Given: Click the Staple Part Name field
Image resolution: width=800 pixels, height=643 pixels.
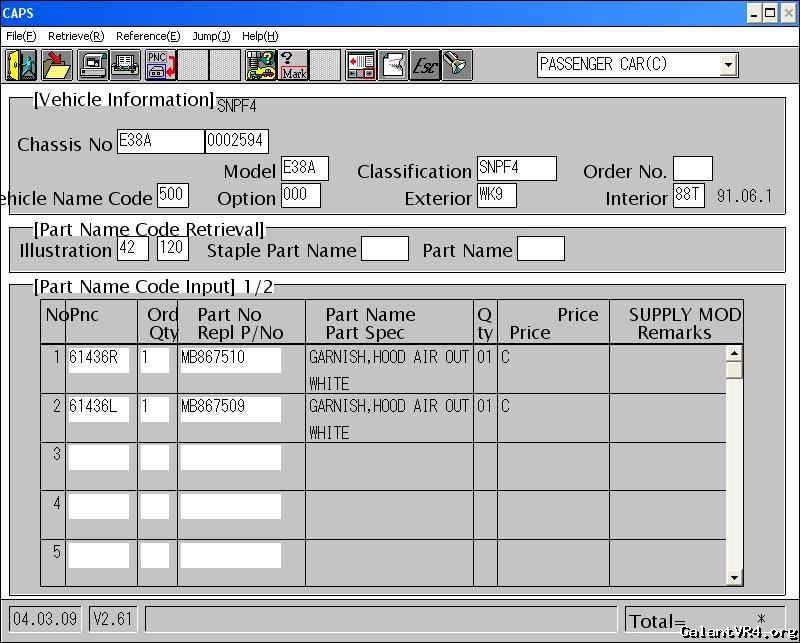Looking at the screenshot, I should tap(384, 249).
